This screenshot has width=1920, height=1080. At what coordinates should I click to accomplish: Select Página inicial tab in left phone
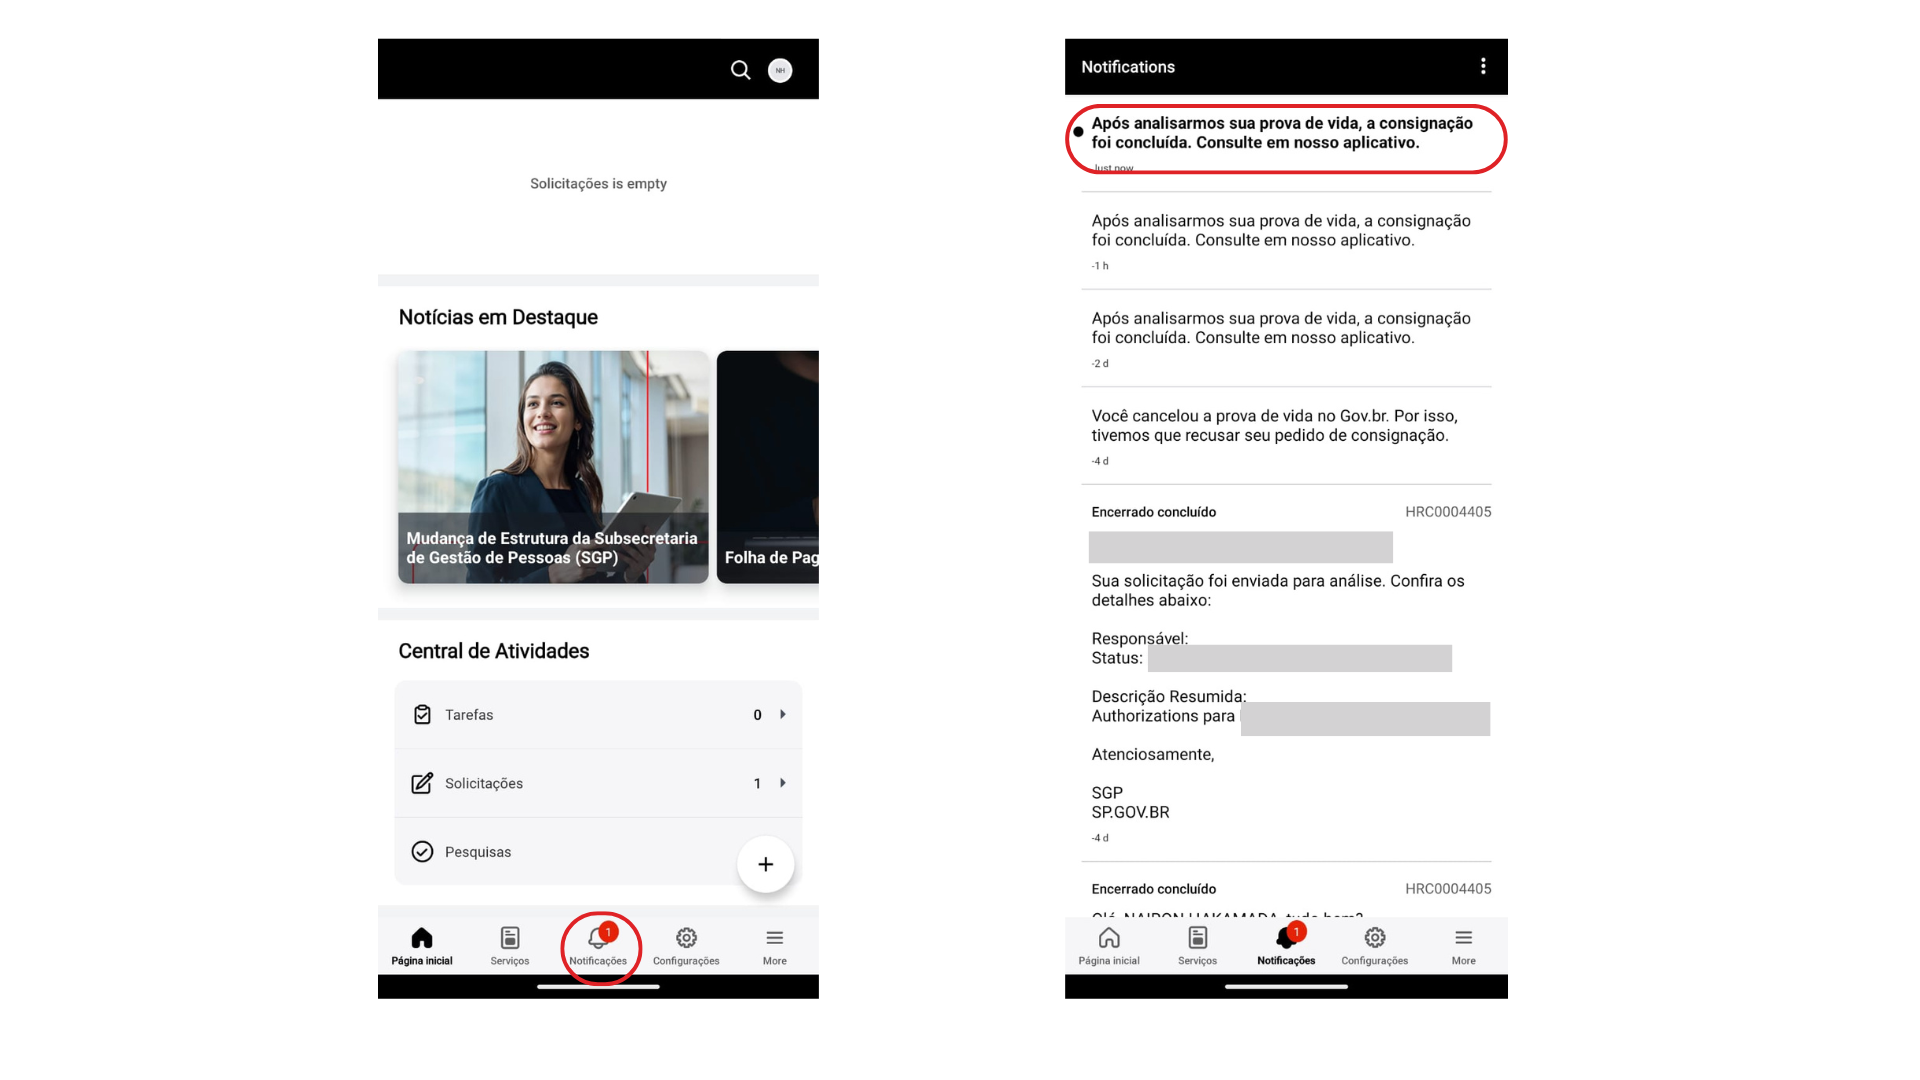coord(422,944)
